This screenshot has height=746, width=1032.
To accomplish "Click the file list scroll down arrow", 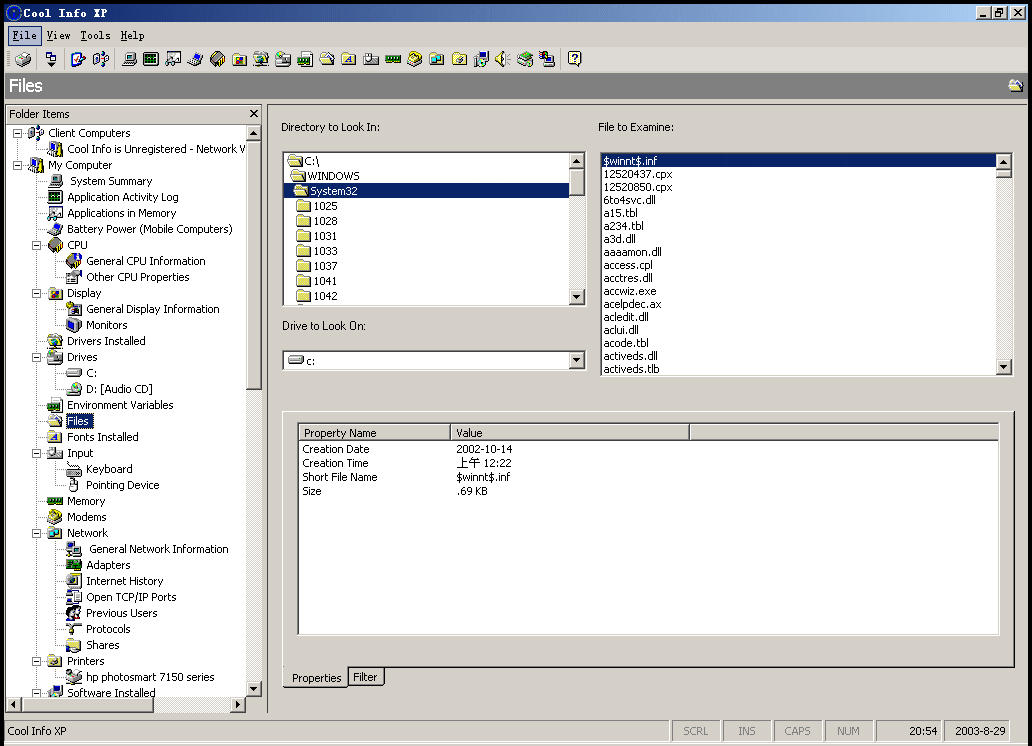I will (x=1003, y=367).
